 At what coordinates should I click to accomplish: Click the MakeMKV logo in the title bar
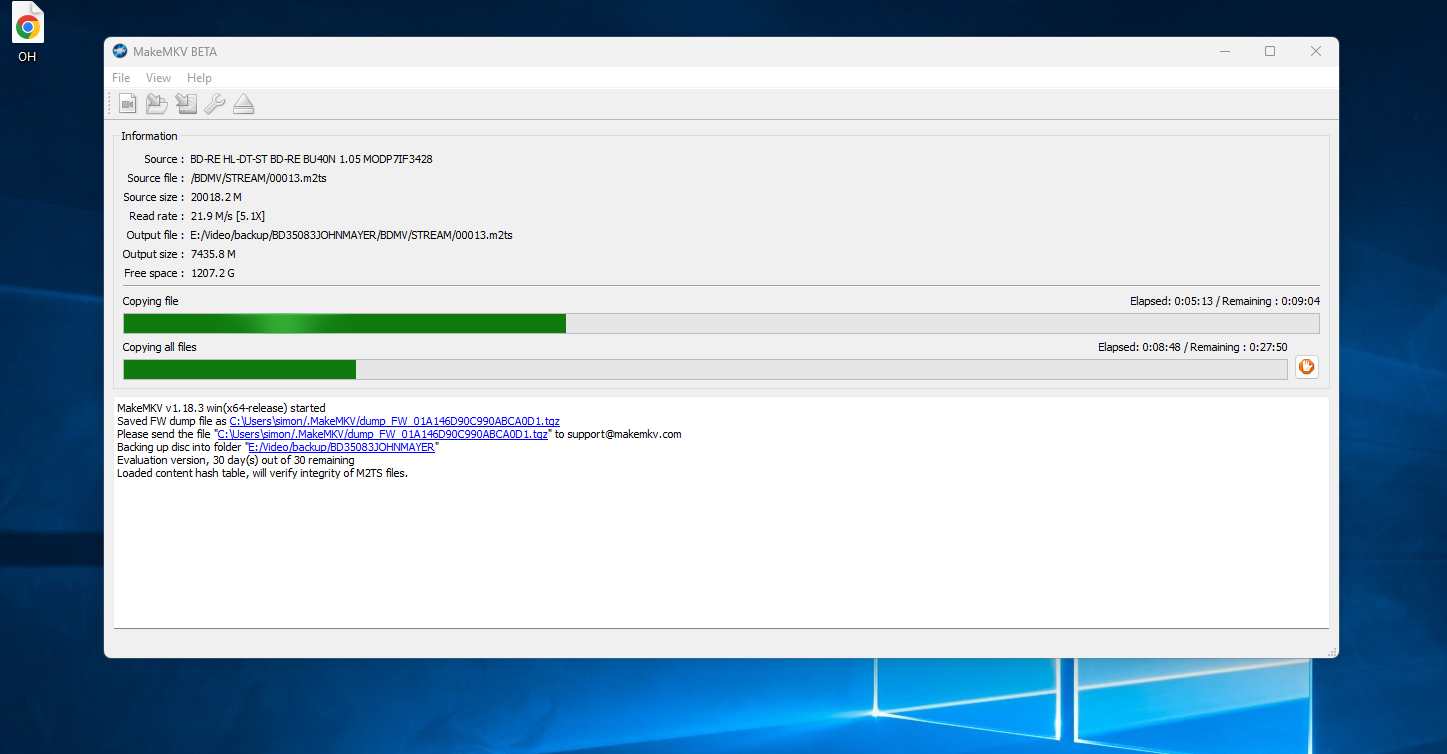pos(120,52)
